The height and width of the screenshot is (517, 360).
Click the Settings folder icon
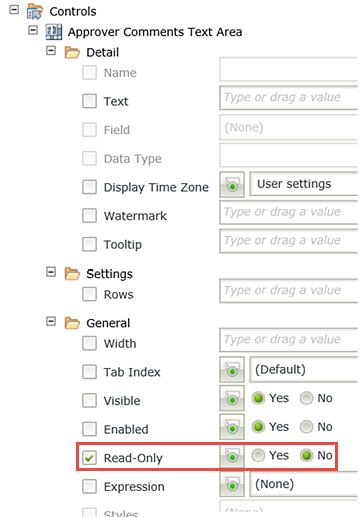pos(72,273)
